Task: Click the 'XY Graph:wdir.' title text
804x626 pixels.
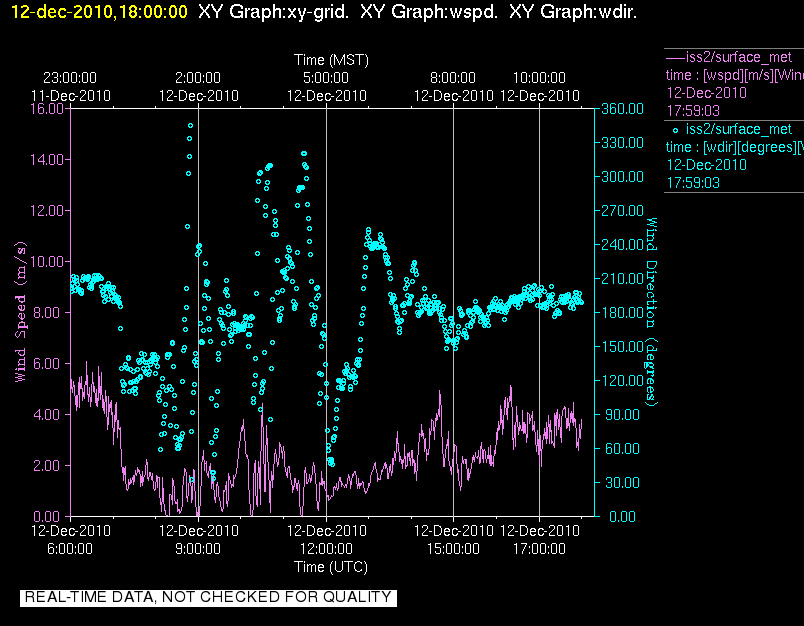Action: 573,12
